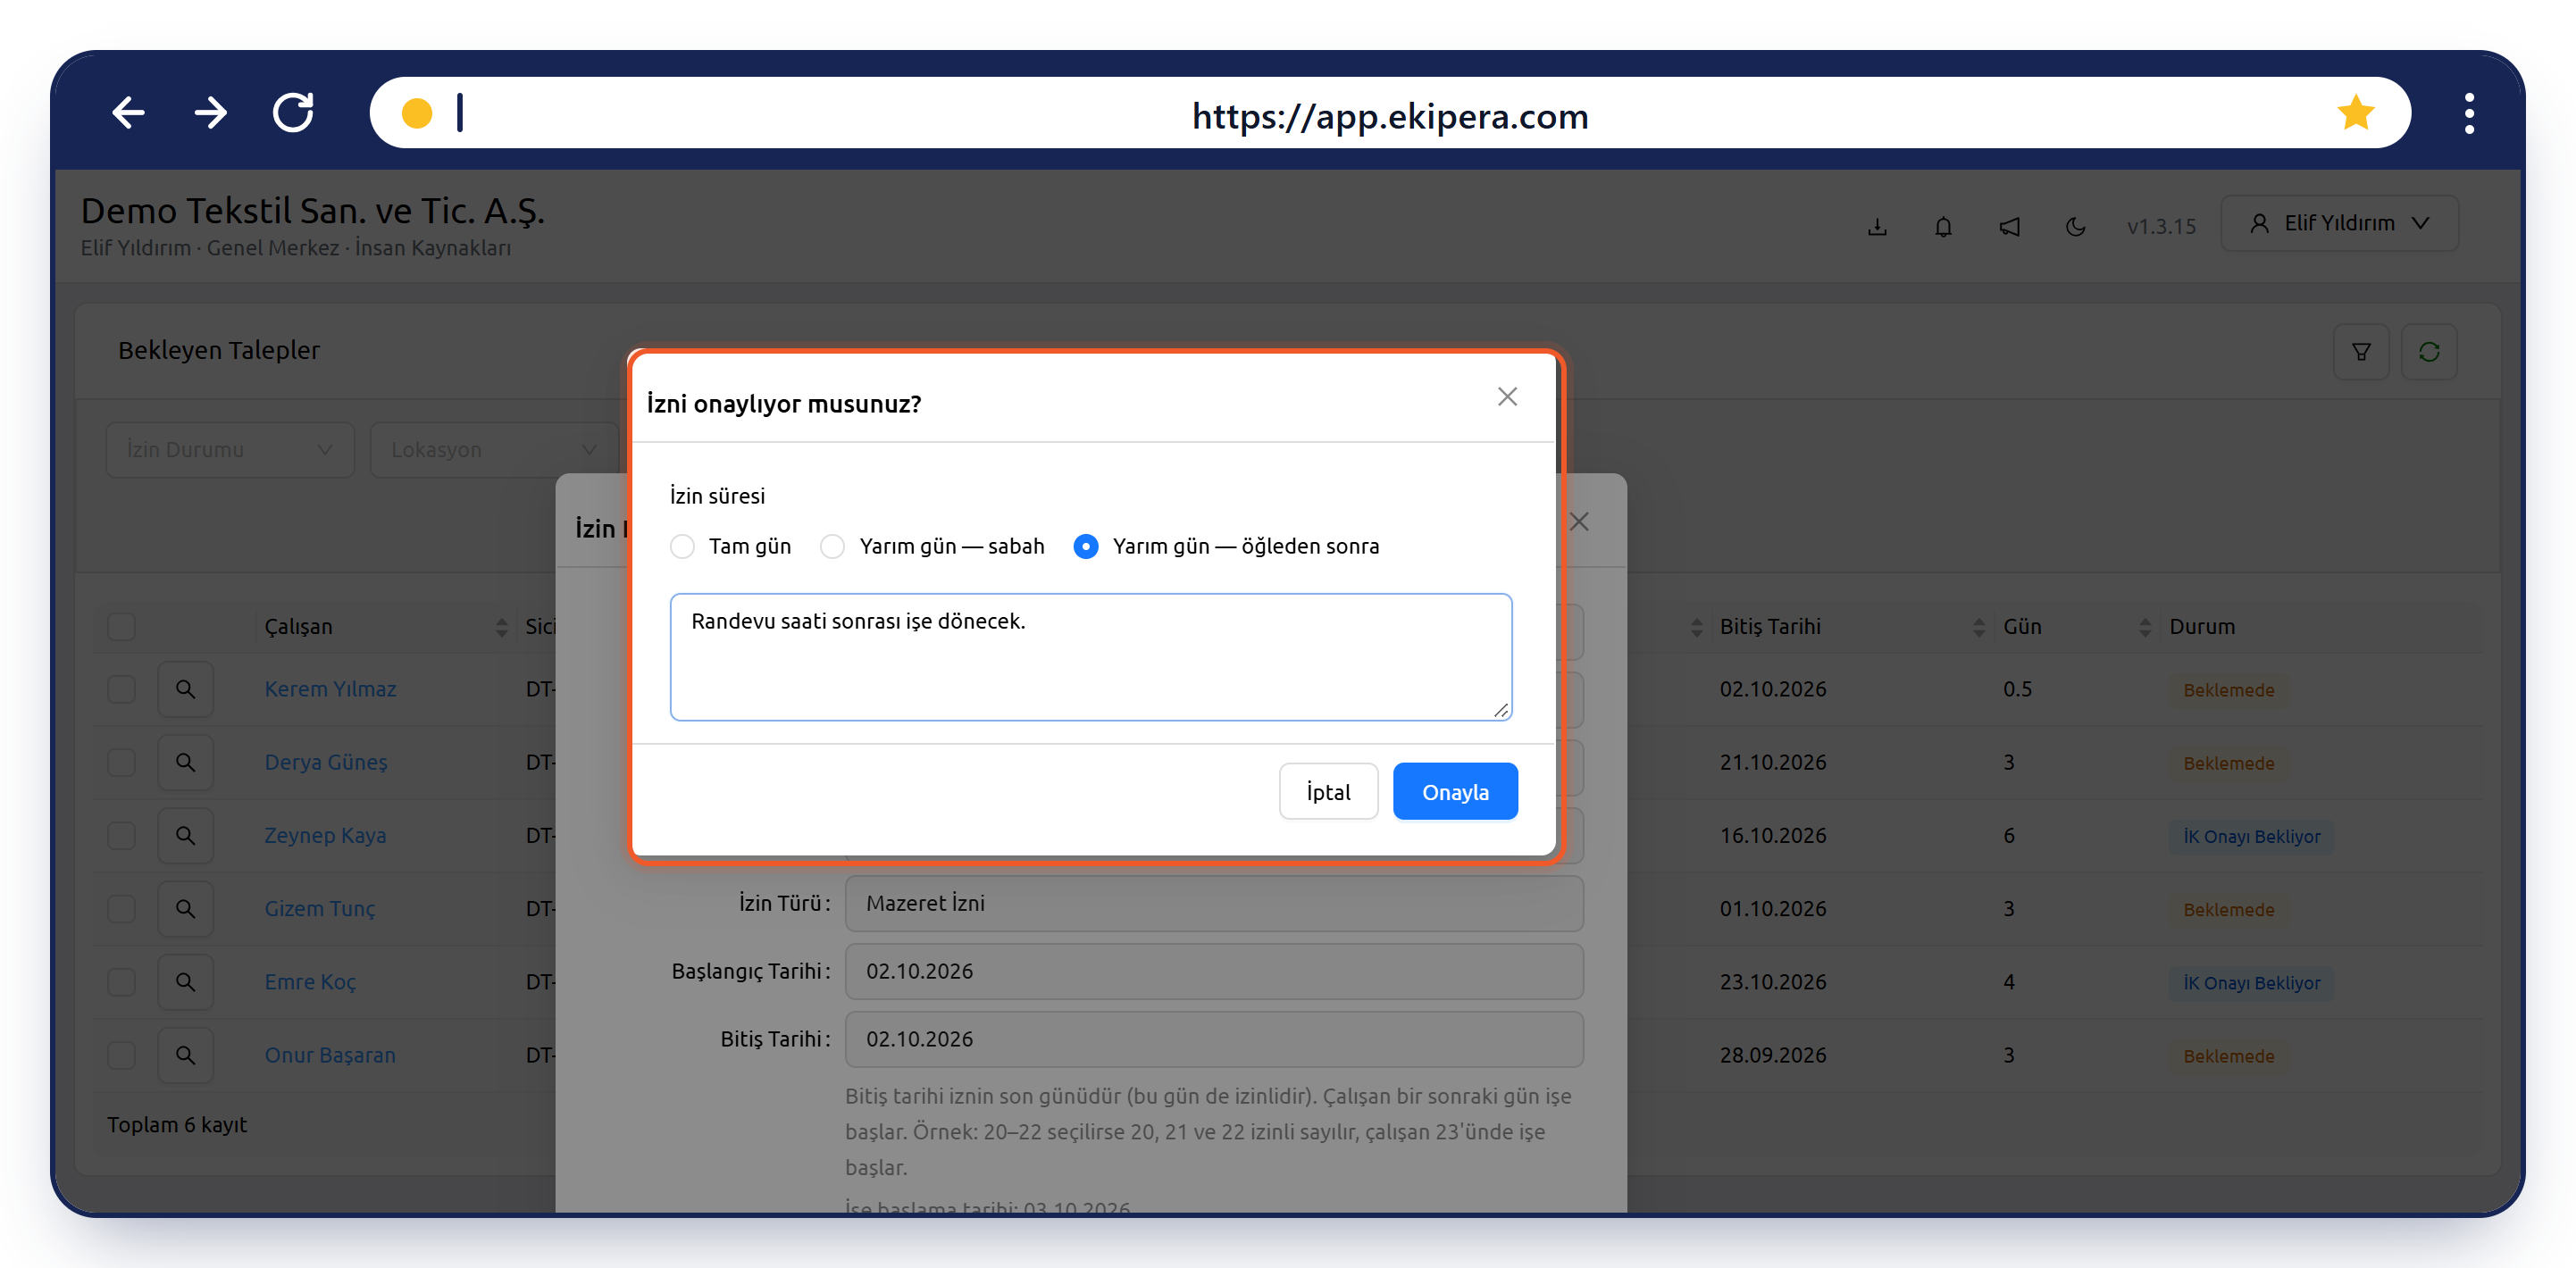The image size is (2576, 1268).
Task: Open the browser three-dot menu
Action: [2469, 113]
